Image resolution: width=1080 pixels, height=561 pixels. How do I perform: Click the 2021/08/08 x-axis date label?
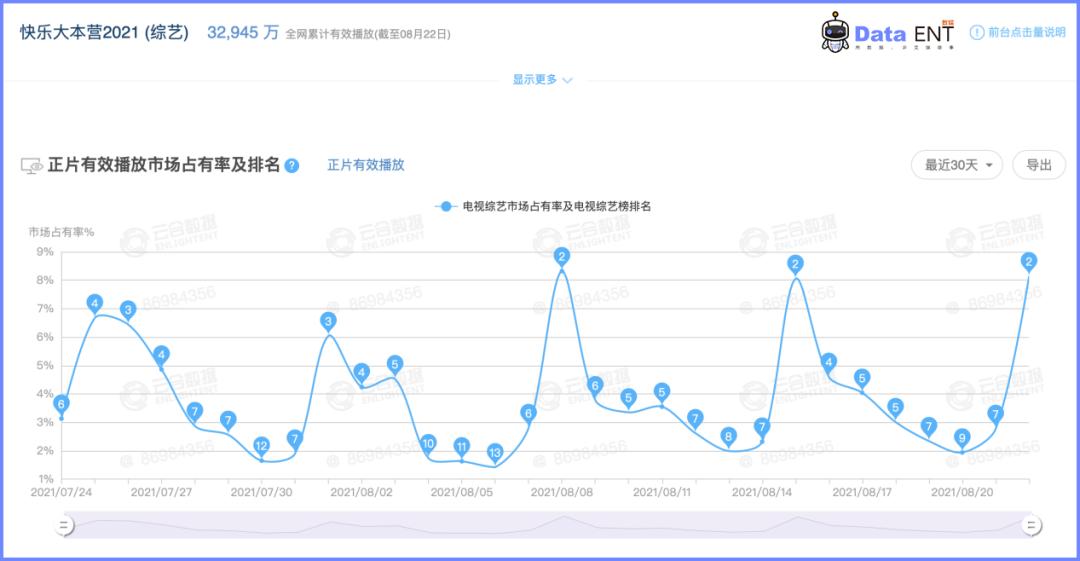pos(561,492)
